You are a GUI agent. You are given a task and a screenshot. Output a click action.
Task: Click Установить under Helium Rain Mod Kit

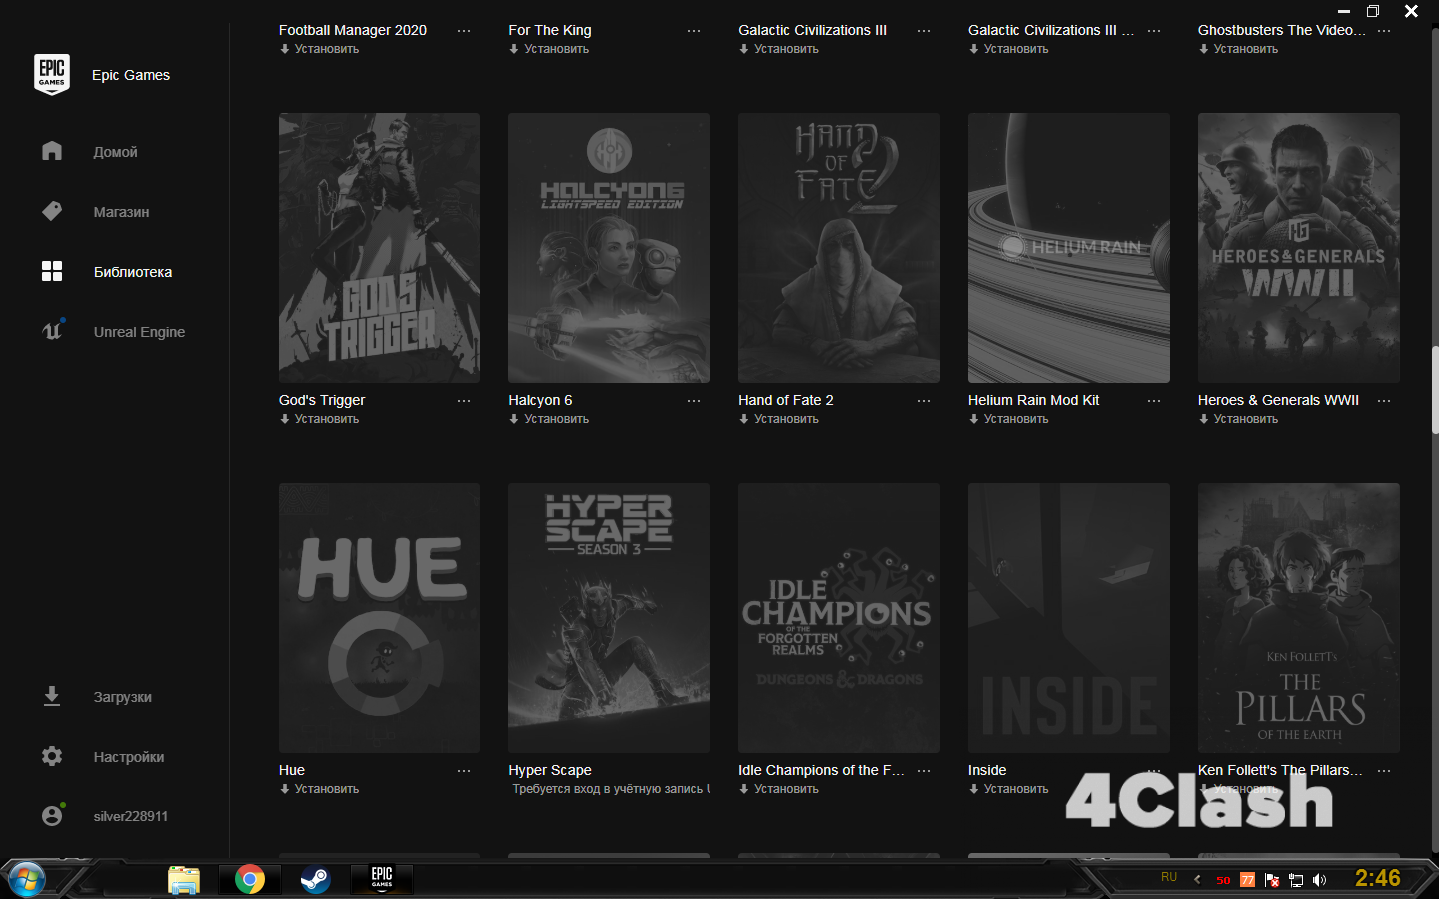click(1009, 419)
